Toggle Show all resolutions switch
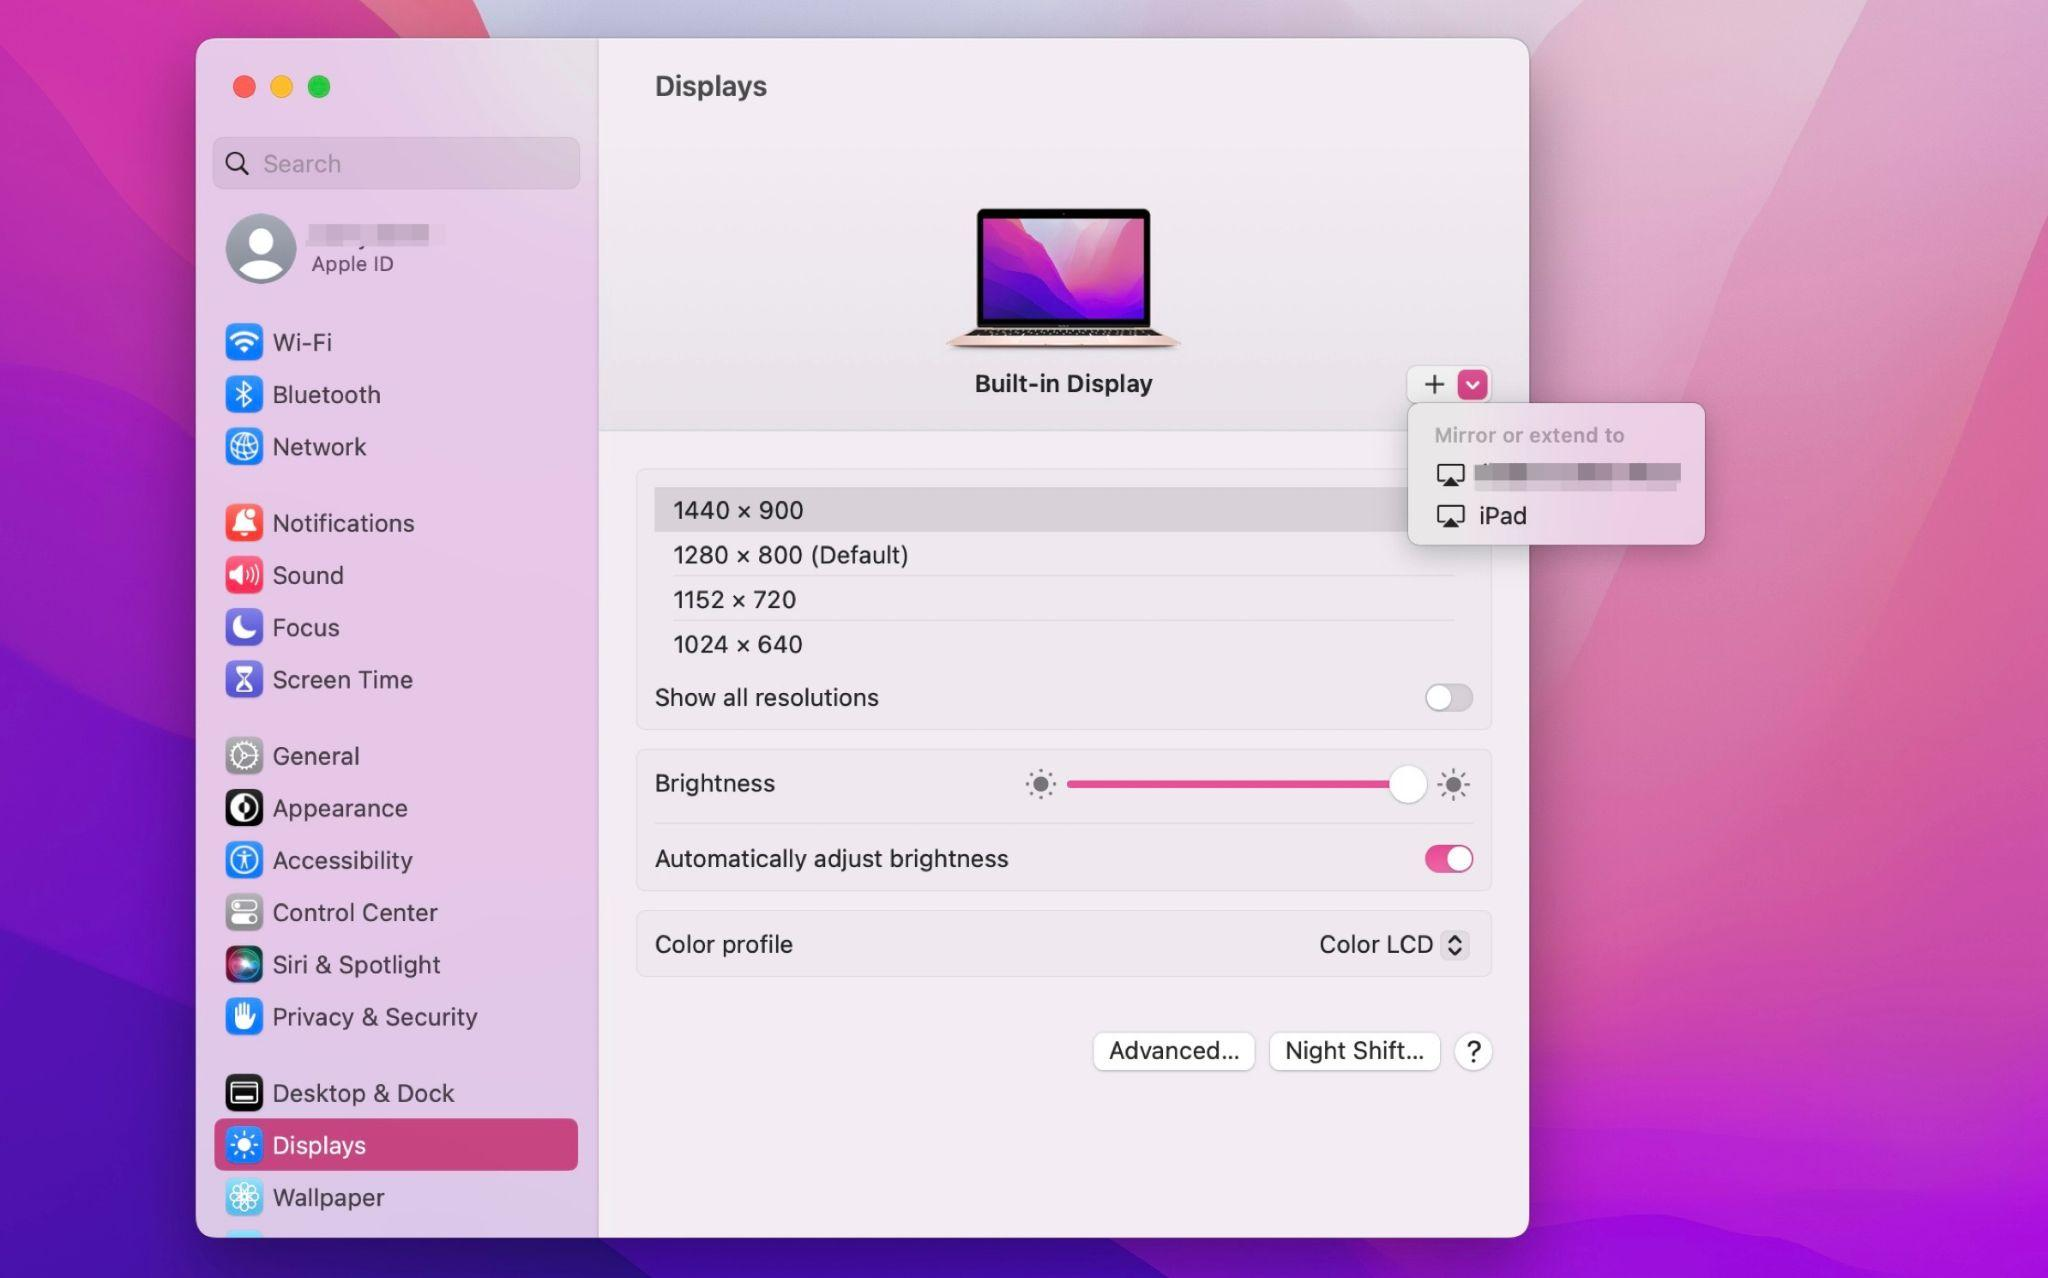Image resolution: width=2048 pixels, height=1278 pixels. tap(1448, 697)
